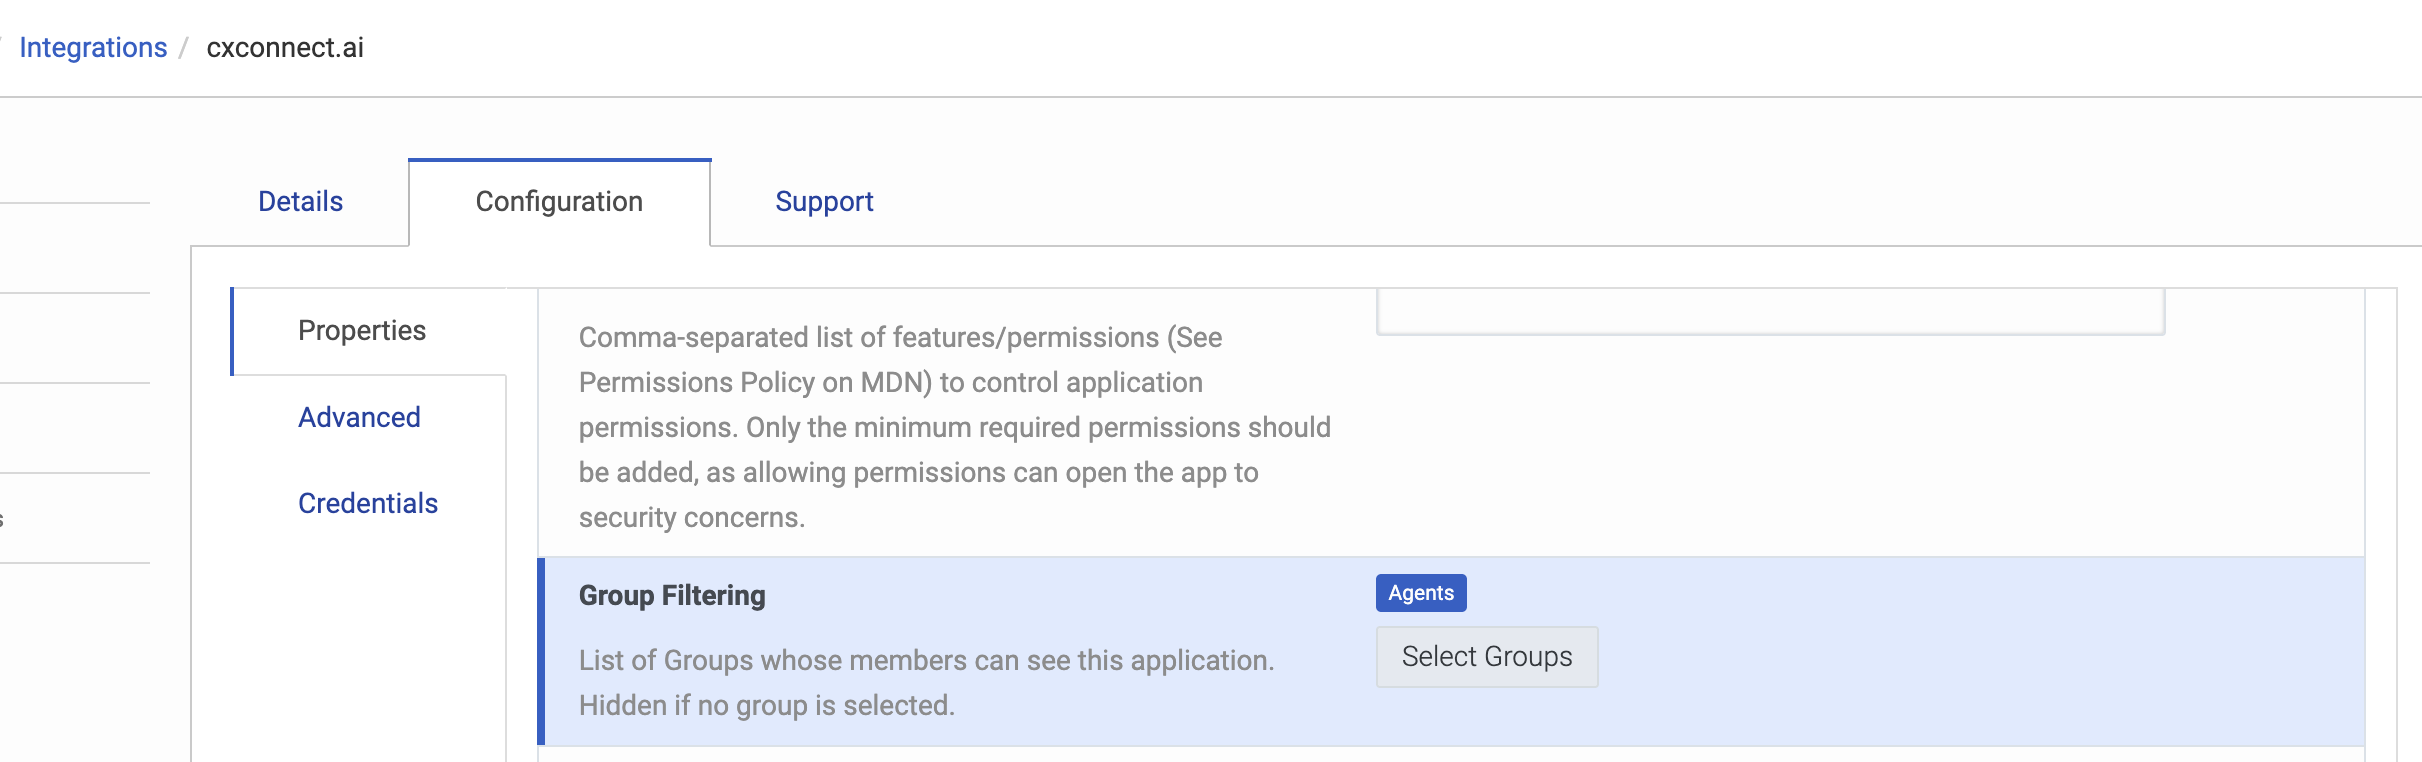Click the 'Comma-separated list of features/permissions' text
This screenshot has height=762, width=2422.
coord(900,338)
